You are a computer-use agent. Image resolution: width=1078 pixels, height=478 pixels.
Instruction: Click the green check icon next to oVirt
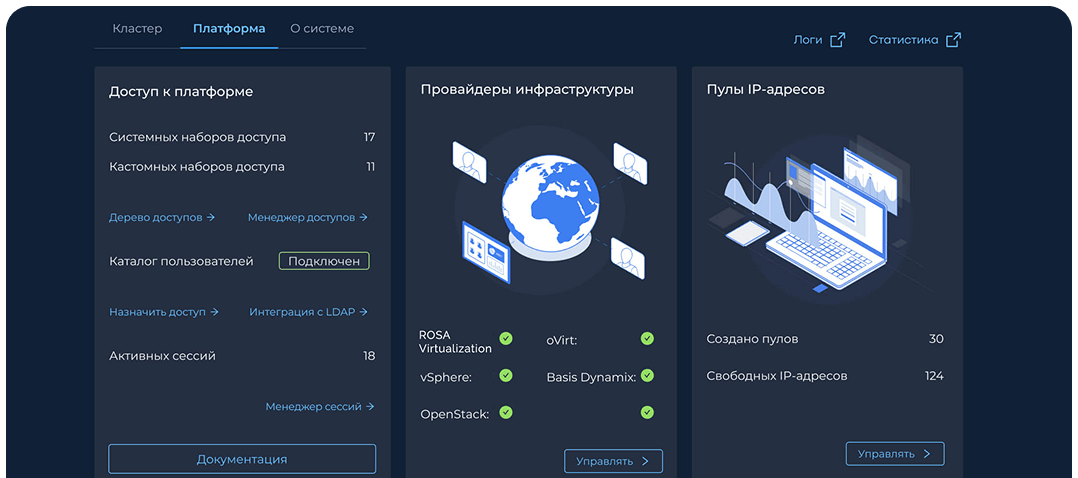647,339
